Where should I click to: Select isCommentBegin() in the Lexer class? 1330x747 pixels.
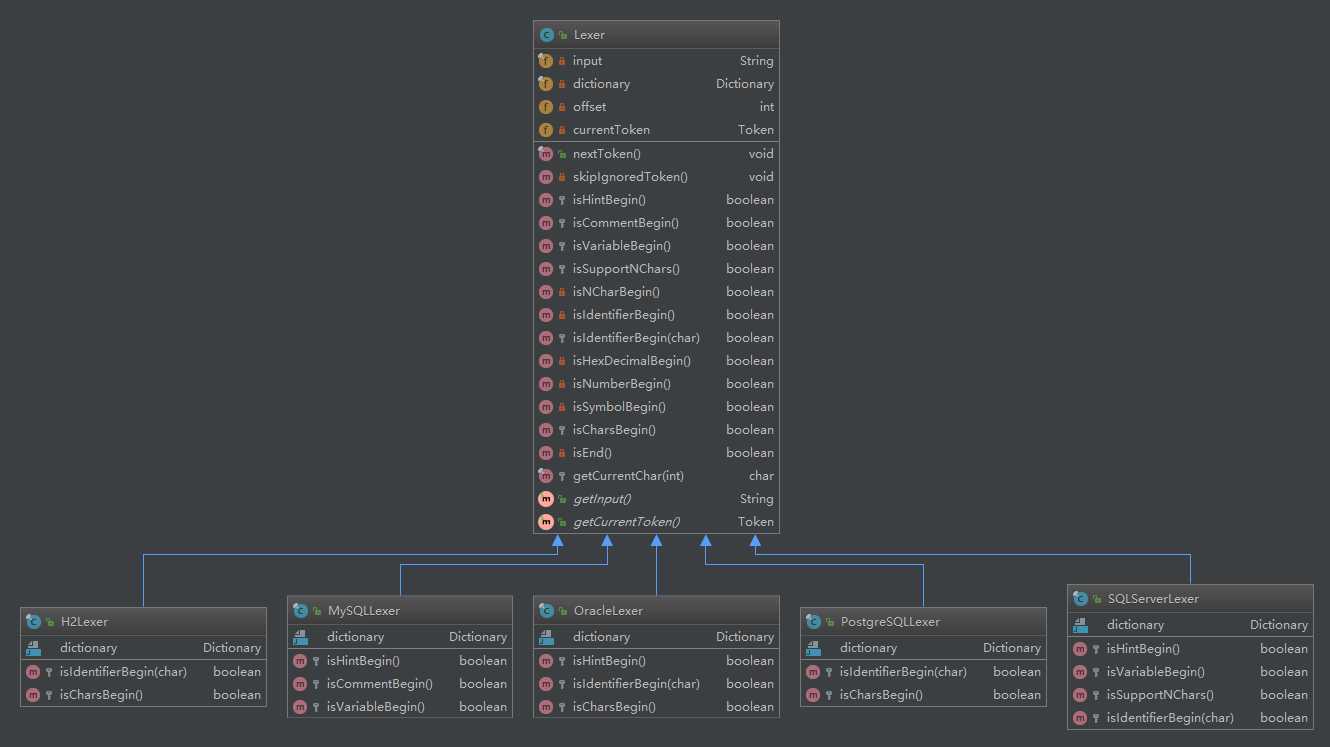pos(626,223)
